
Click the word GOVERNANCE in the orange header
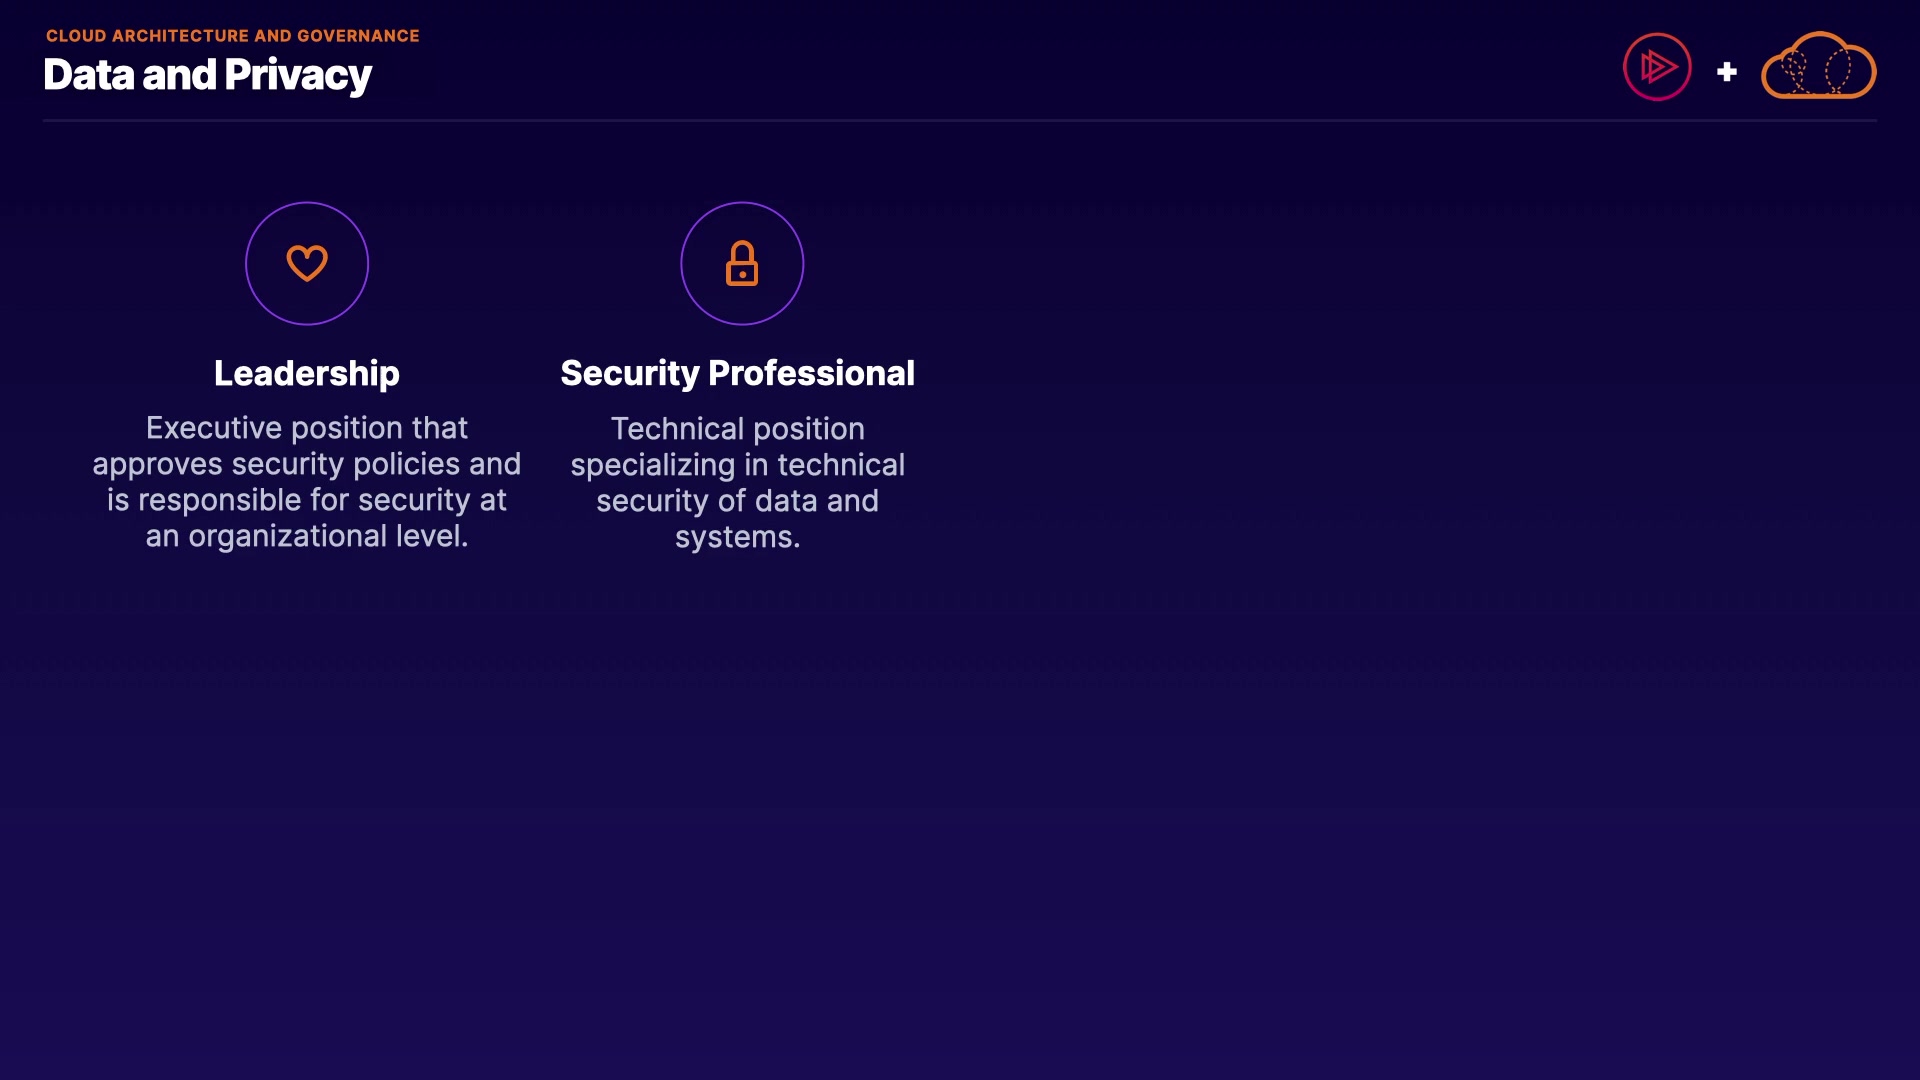pyautogui.click(x=358, y=36)
